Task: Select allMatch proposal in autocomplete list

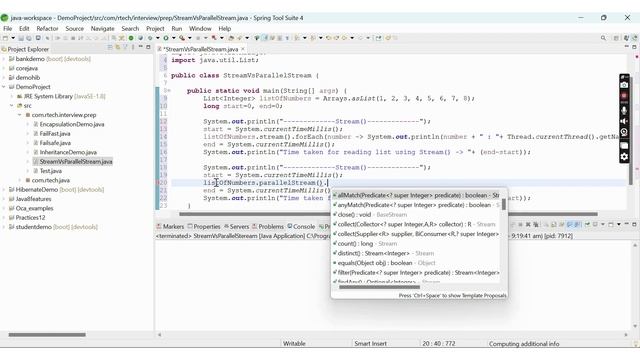Action: click(x=416, y=196)
